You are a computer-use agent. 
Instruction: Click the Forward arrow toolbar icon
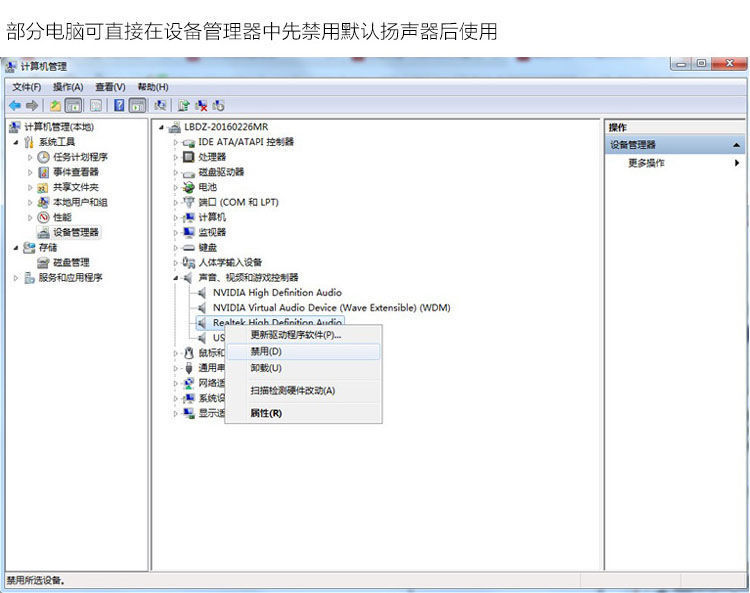click(x=32, y=105)
